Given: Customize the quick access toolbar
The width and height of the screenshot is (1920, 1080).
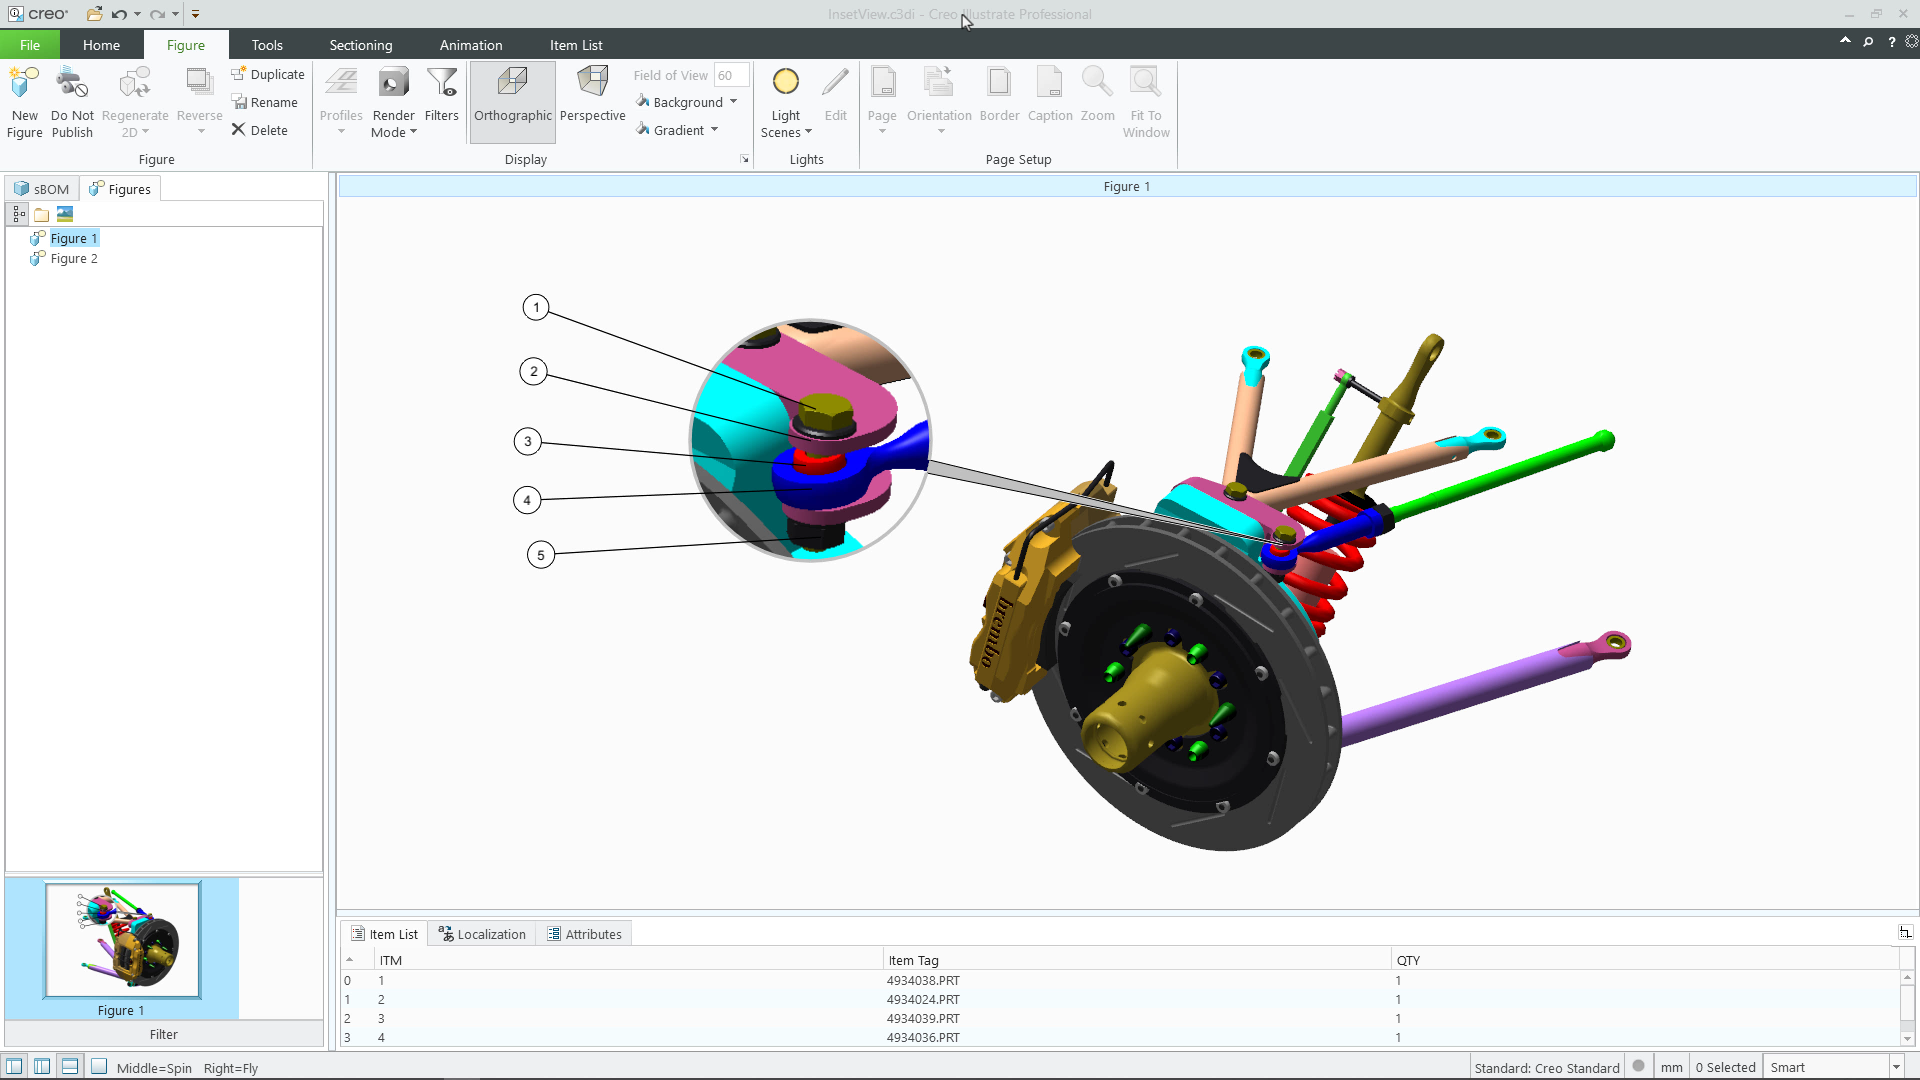Looking at the screenshot, I should 196,14.
